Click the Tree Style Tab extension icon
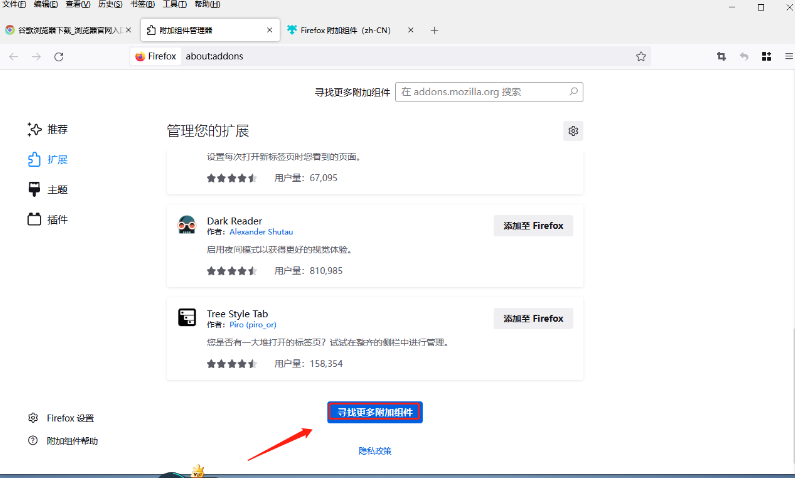Screen dimensions: 795x478 pyautogui.click(x=187, y=317)
